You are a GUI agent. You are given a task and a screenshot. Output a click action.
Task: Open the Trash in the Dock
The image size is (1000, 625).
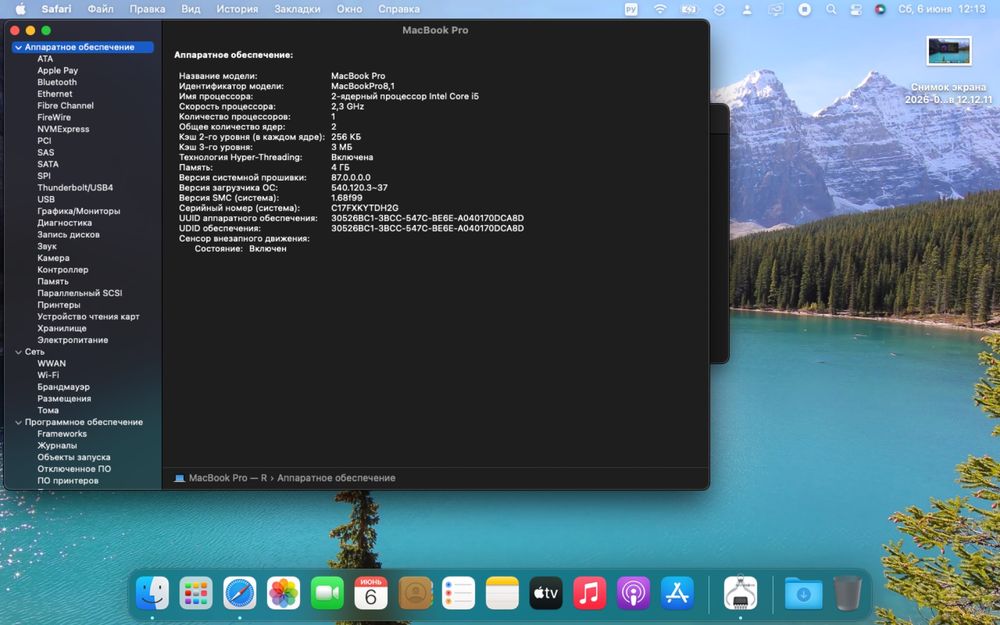pyautogui.click(x=847, y=593)
